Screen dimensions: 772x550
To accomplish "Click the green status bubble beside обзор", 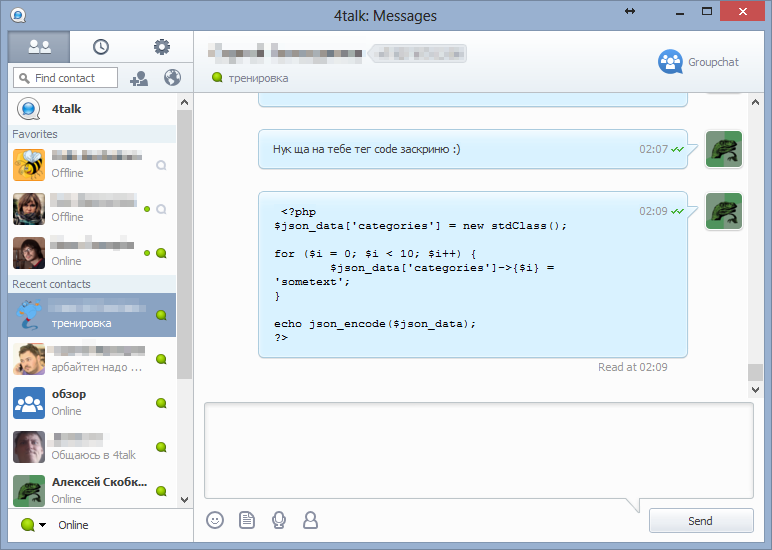I will 161,403.
